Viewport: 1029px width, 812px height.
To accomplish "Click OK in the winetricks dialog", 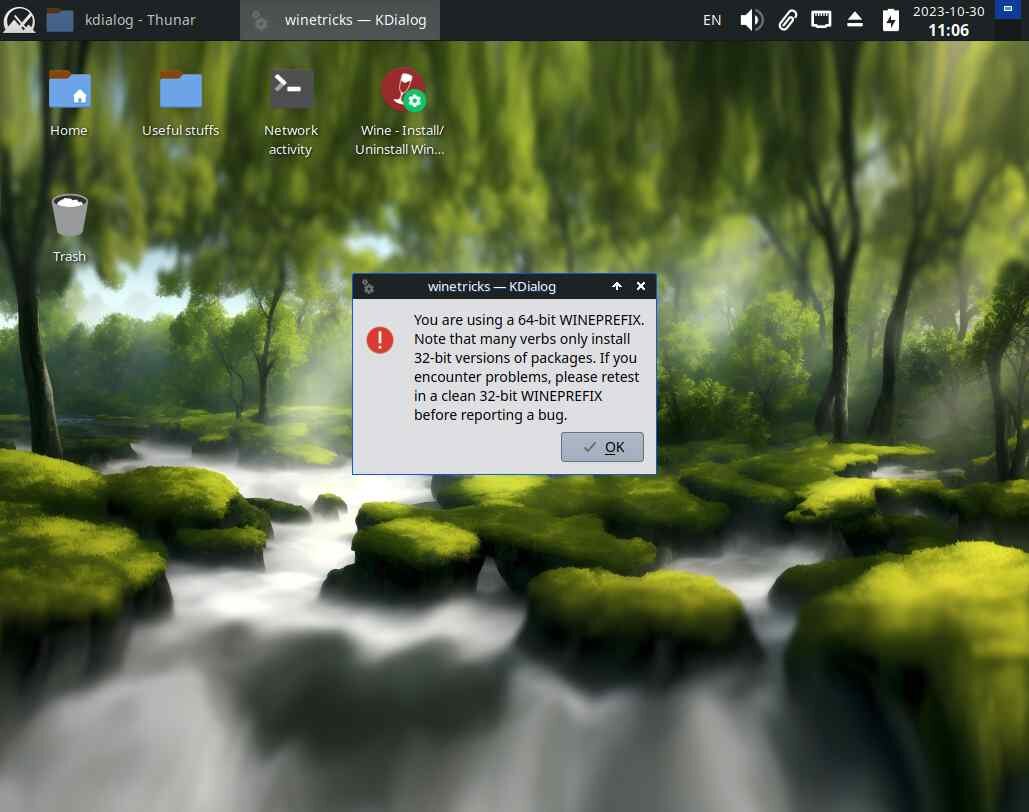I will [602, 447].
